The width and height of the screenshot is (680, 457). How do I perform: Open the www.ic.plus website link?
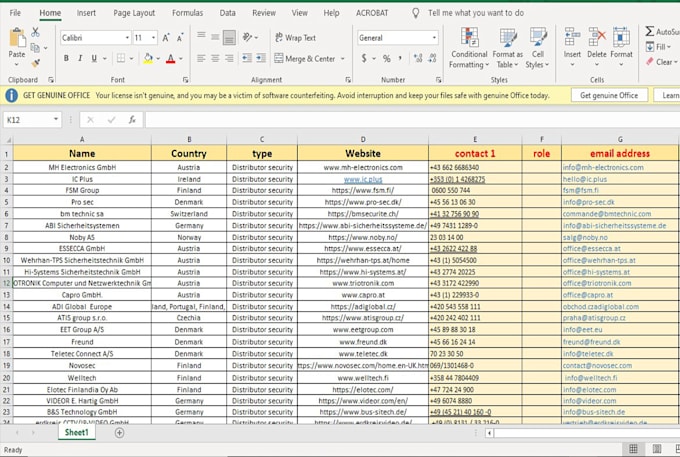(363, 179)
